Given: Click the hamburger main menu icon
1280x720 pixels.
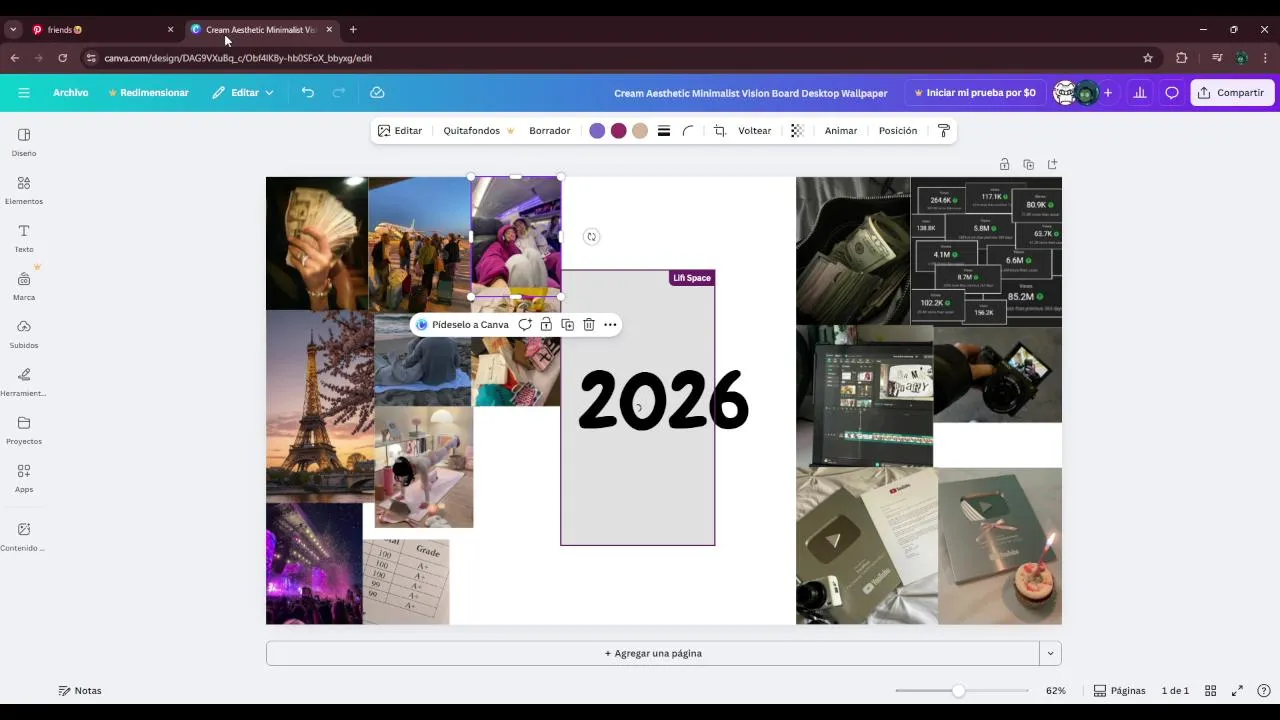Looking at the screenshot, I should (24, 92).
